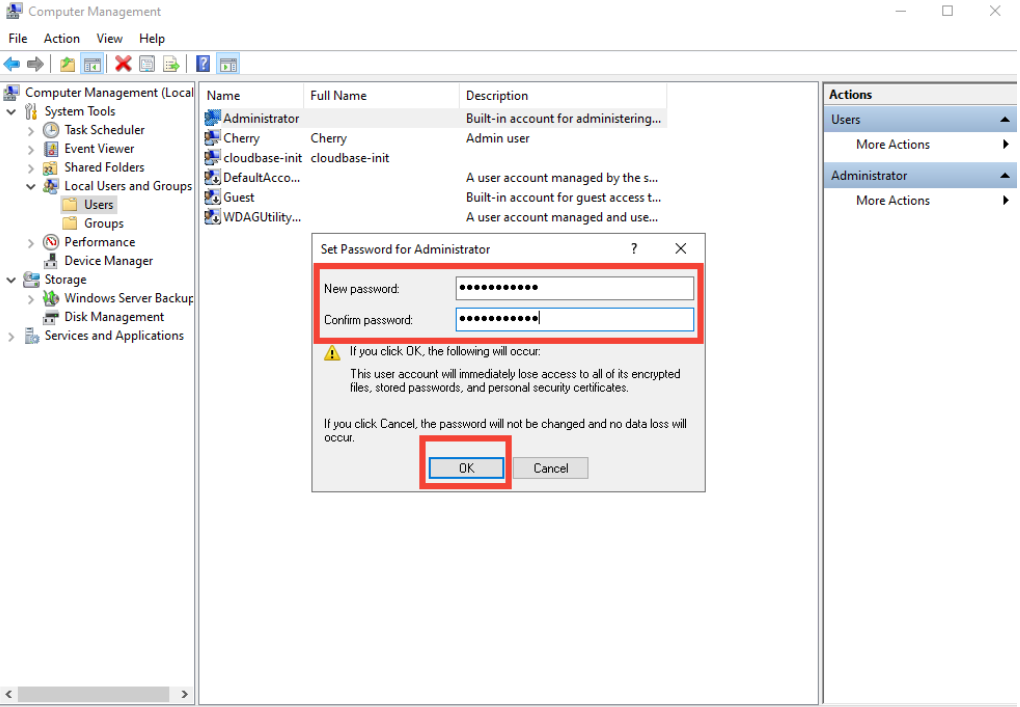This screenshot has height=707, width=1020.
Task: Click the Properties toolbar icon
Action: (147, 64)
